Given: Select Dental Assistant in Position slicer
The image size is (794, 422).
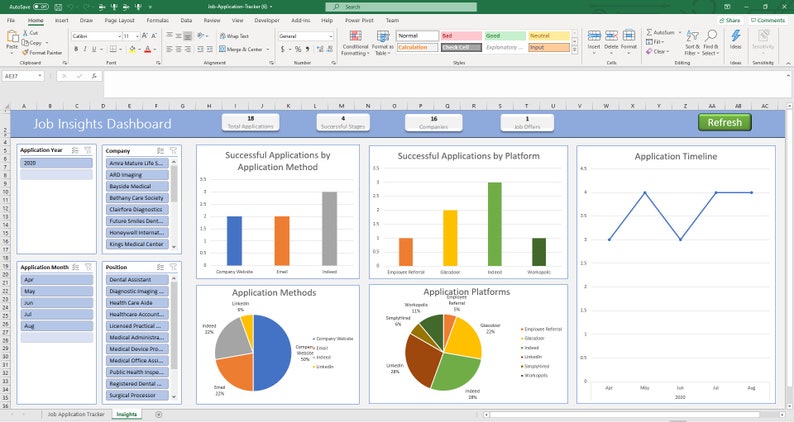Looking at the screenshot, I should [x=137, y=280].
